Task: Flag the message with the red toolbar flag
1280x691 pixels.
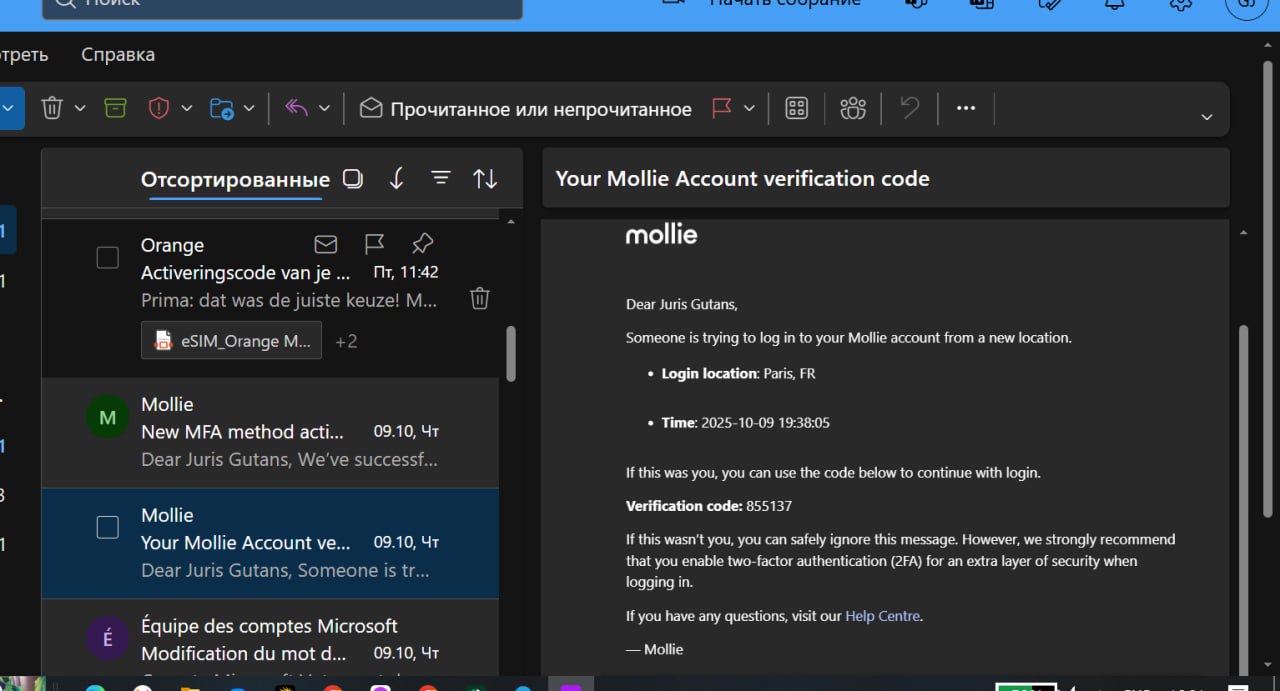Action: coord(722,108)
